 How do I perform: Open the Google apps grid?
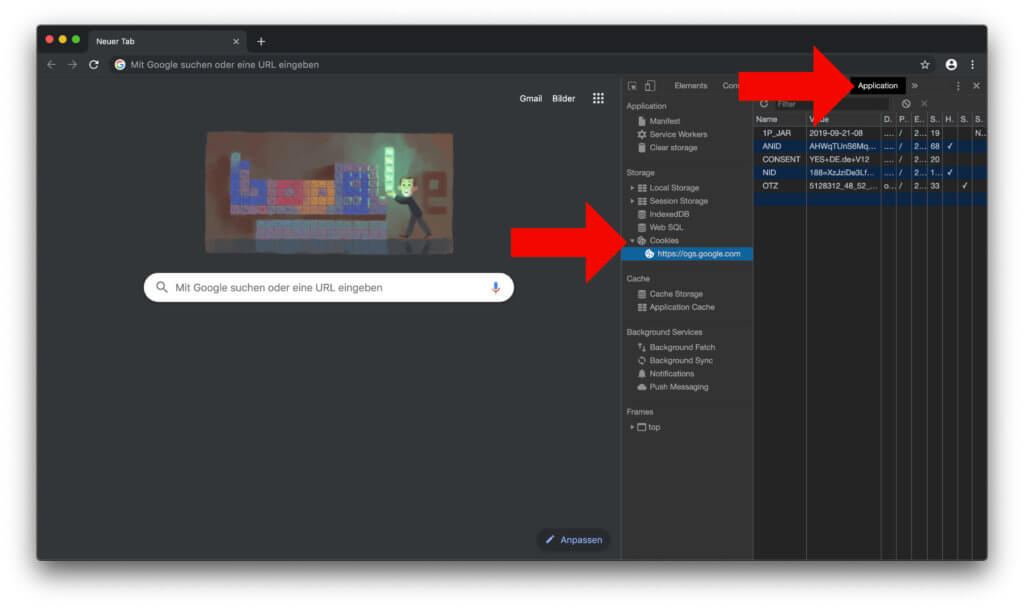(x=598, y=99)
